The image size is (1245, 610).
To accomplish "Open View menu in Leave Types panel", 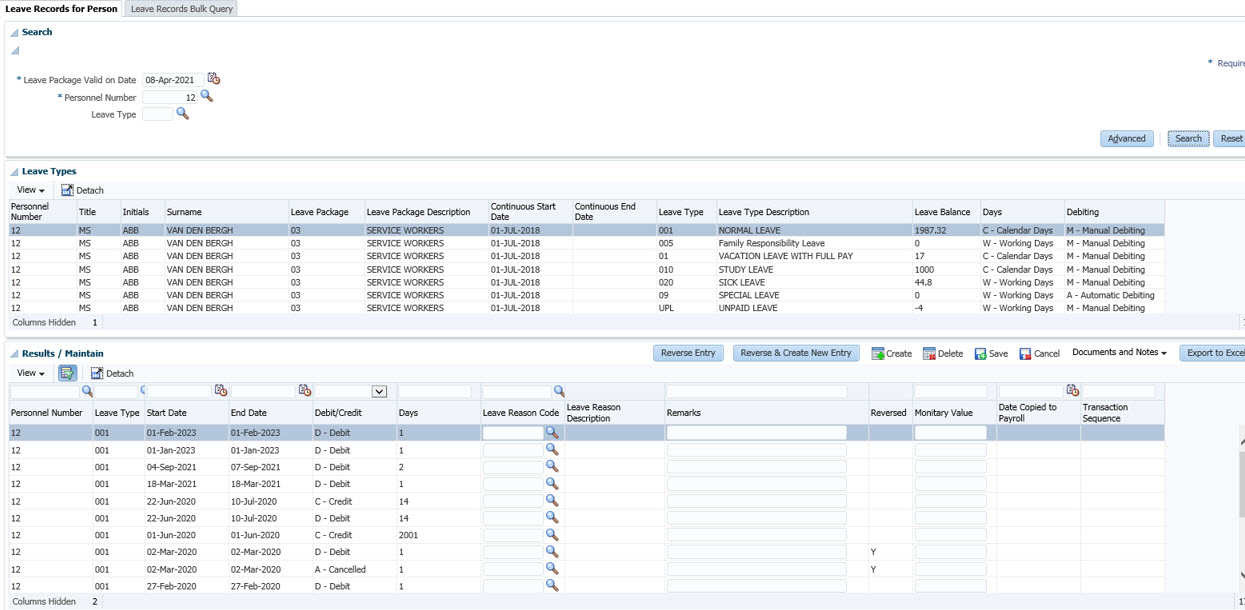I will [30, 190].
